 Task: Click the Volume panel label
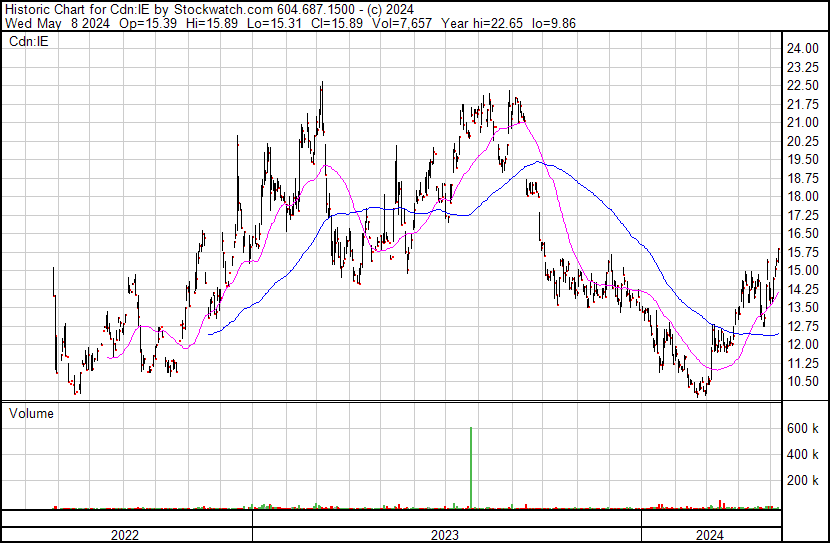coord(31,413)
